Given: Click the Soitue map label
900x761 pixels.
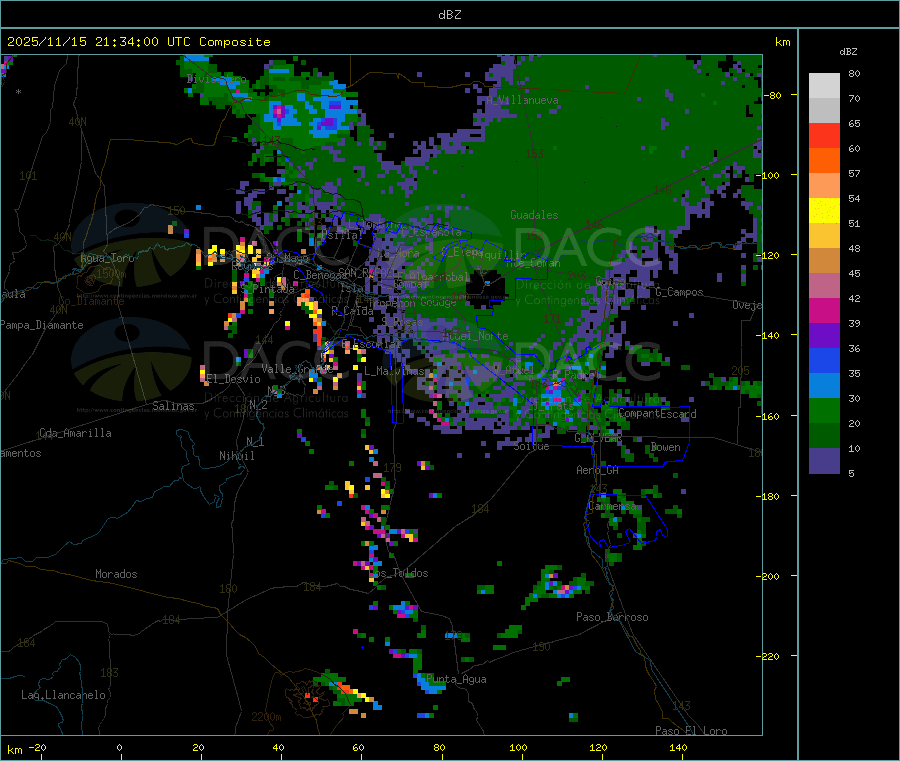Looking at the screenshot, I should 531,446.
